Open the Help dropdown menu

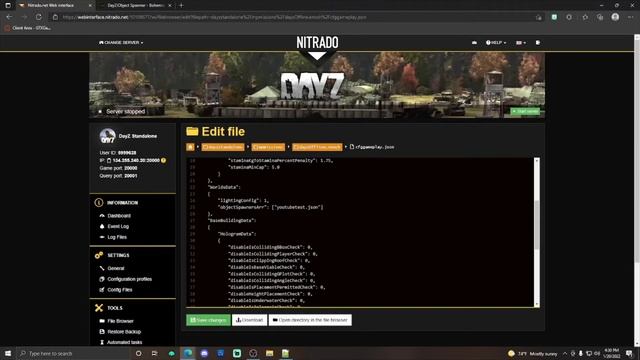coord(496,42)
